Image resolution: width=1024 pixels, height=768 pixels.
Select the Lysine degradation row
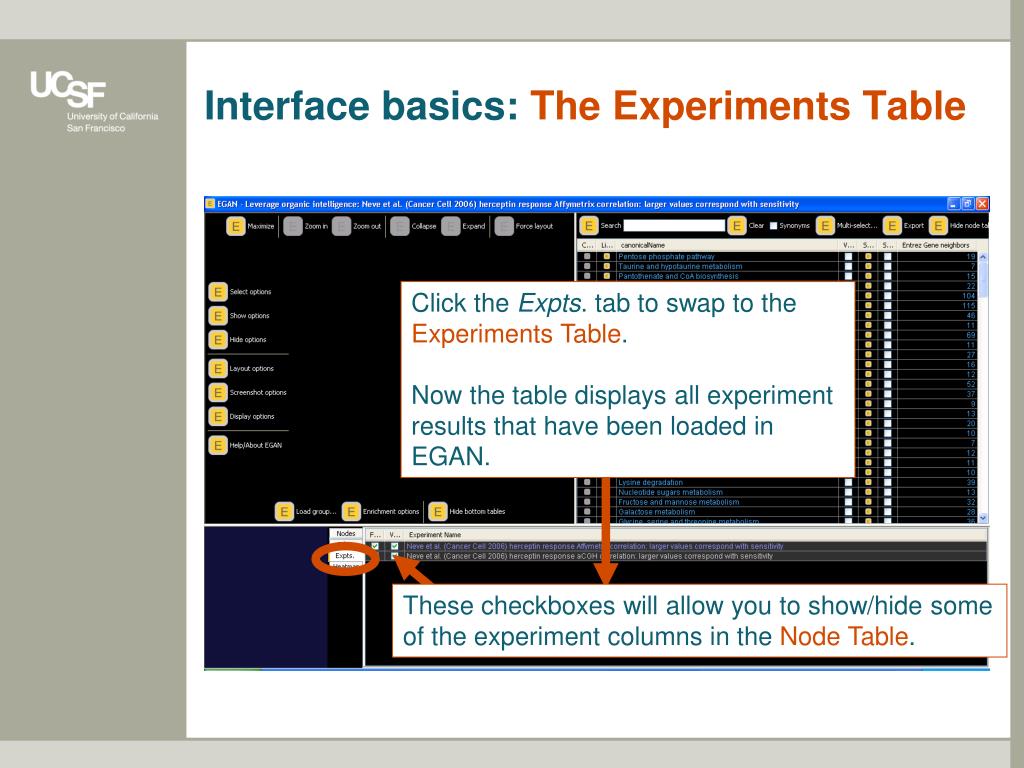778,483
